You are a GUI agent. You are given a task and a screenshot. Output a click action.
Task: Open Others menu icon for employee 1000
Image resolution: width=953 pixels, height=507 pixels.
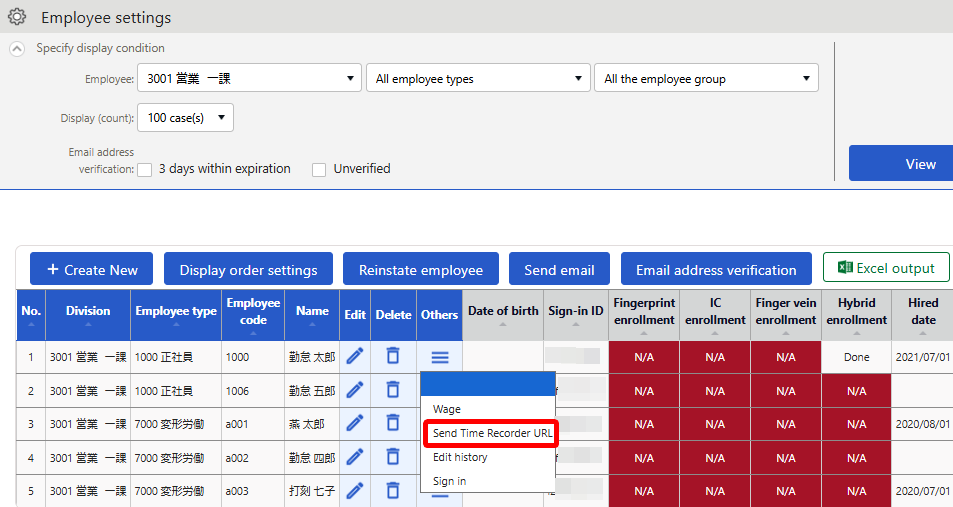pyautogui.click(x=440, y=357)
